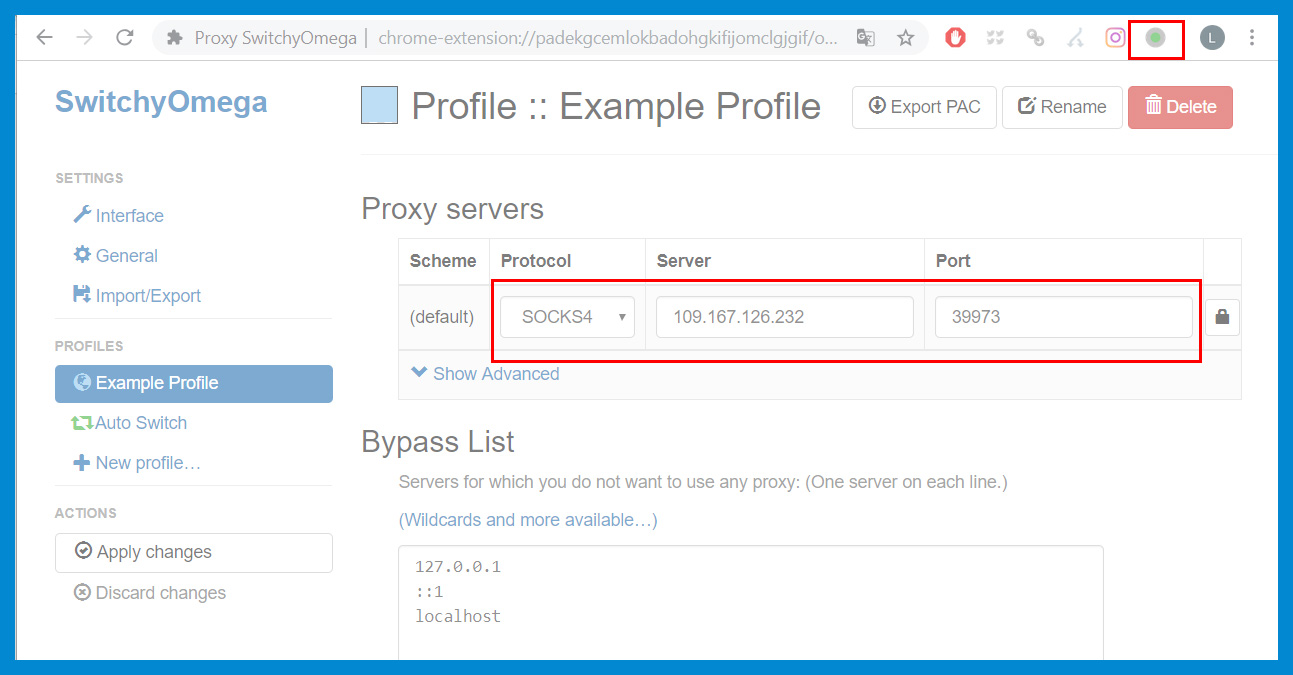Rename the profile with Rename button
Viewport: 1293px width, 675px height.
point(1062,107)
